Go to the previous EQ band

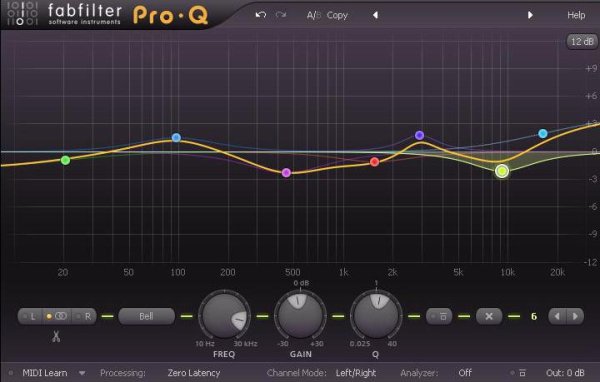click(558, 317)
